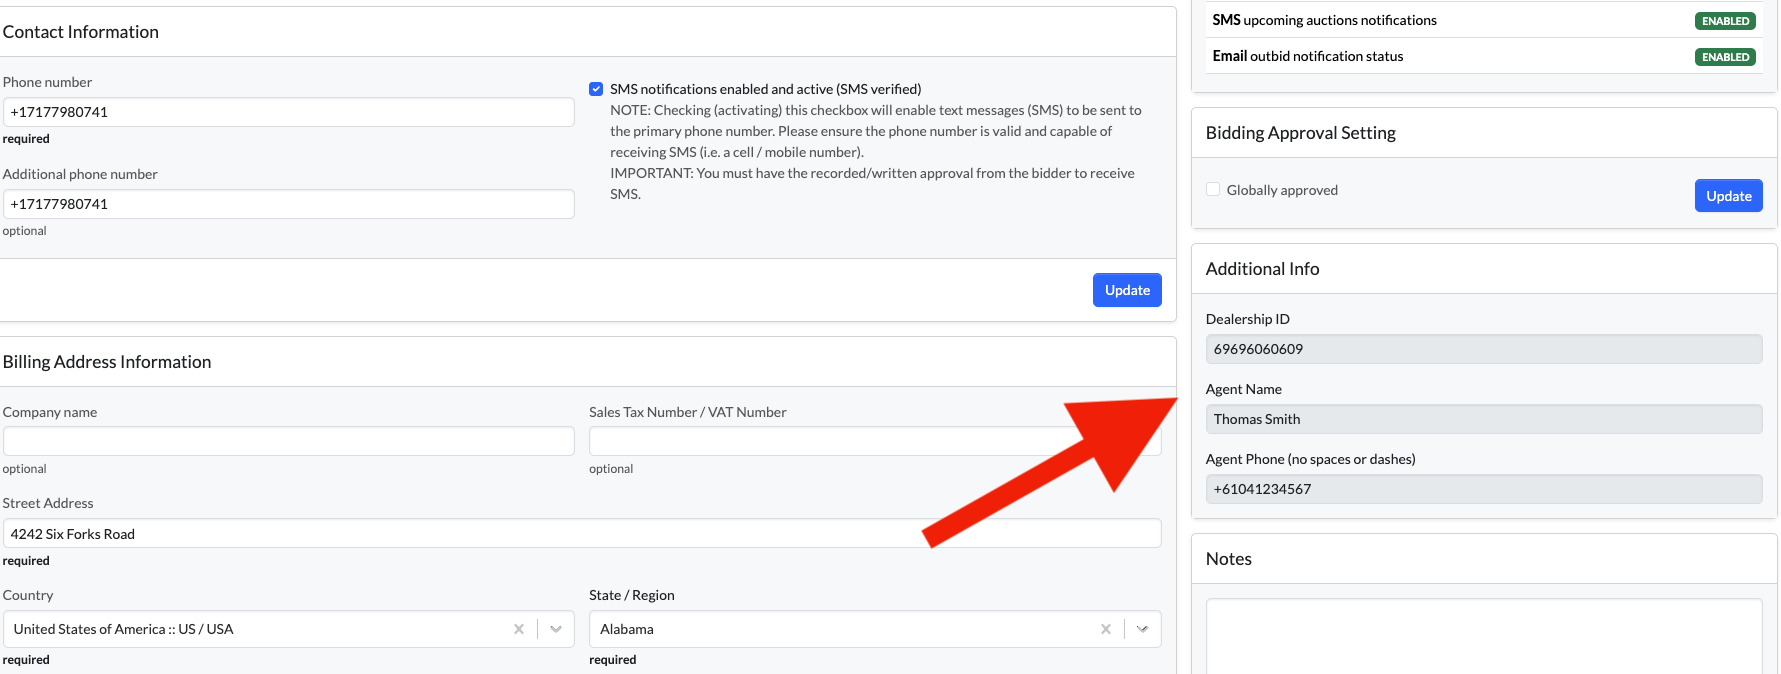Click the Dealership ID field
Viewport: 1781px width, 674px height.
1483,349
